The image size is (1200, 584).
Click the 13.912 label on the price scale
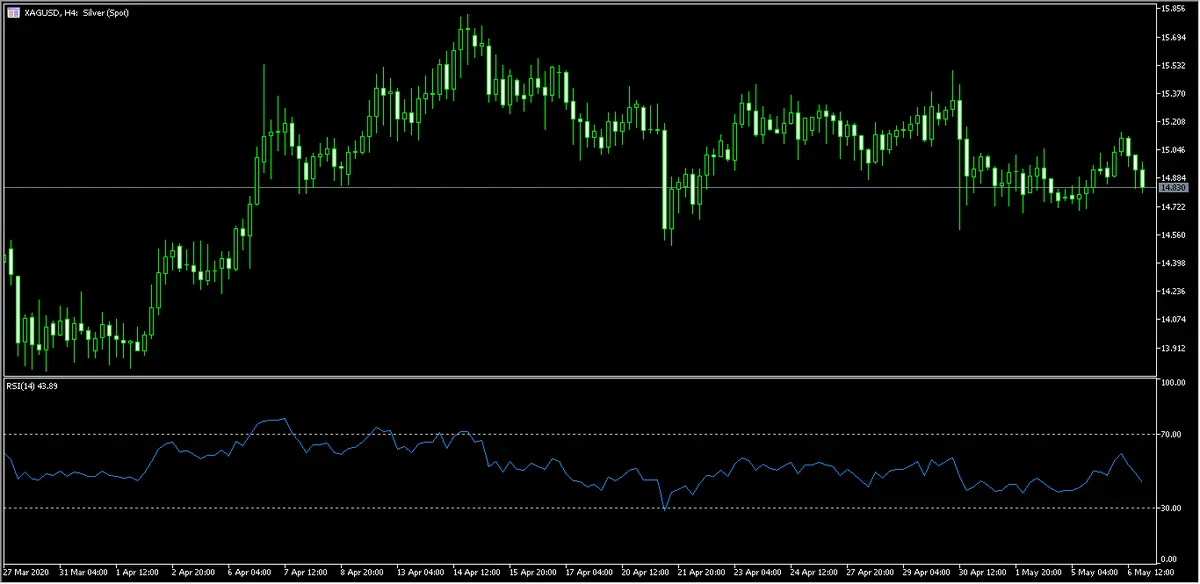[1172, 348]
